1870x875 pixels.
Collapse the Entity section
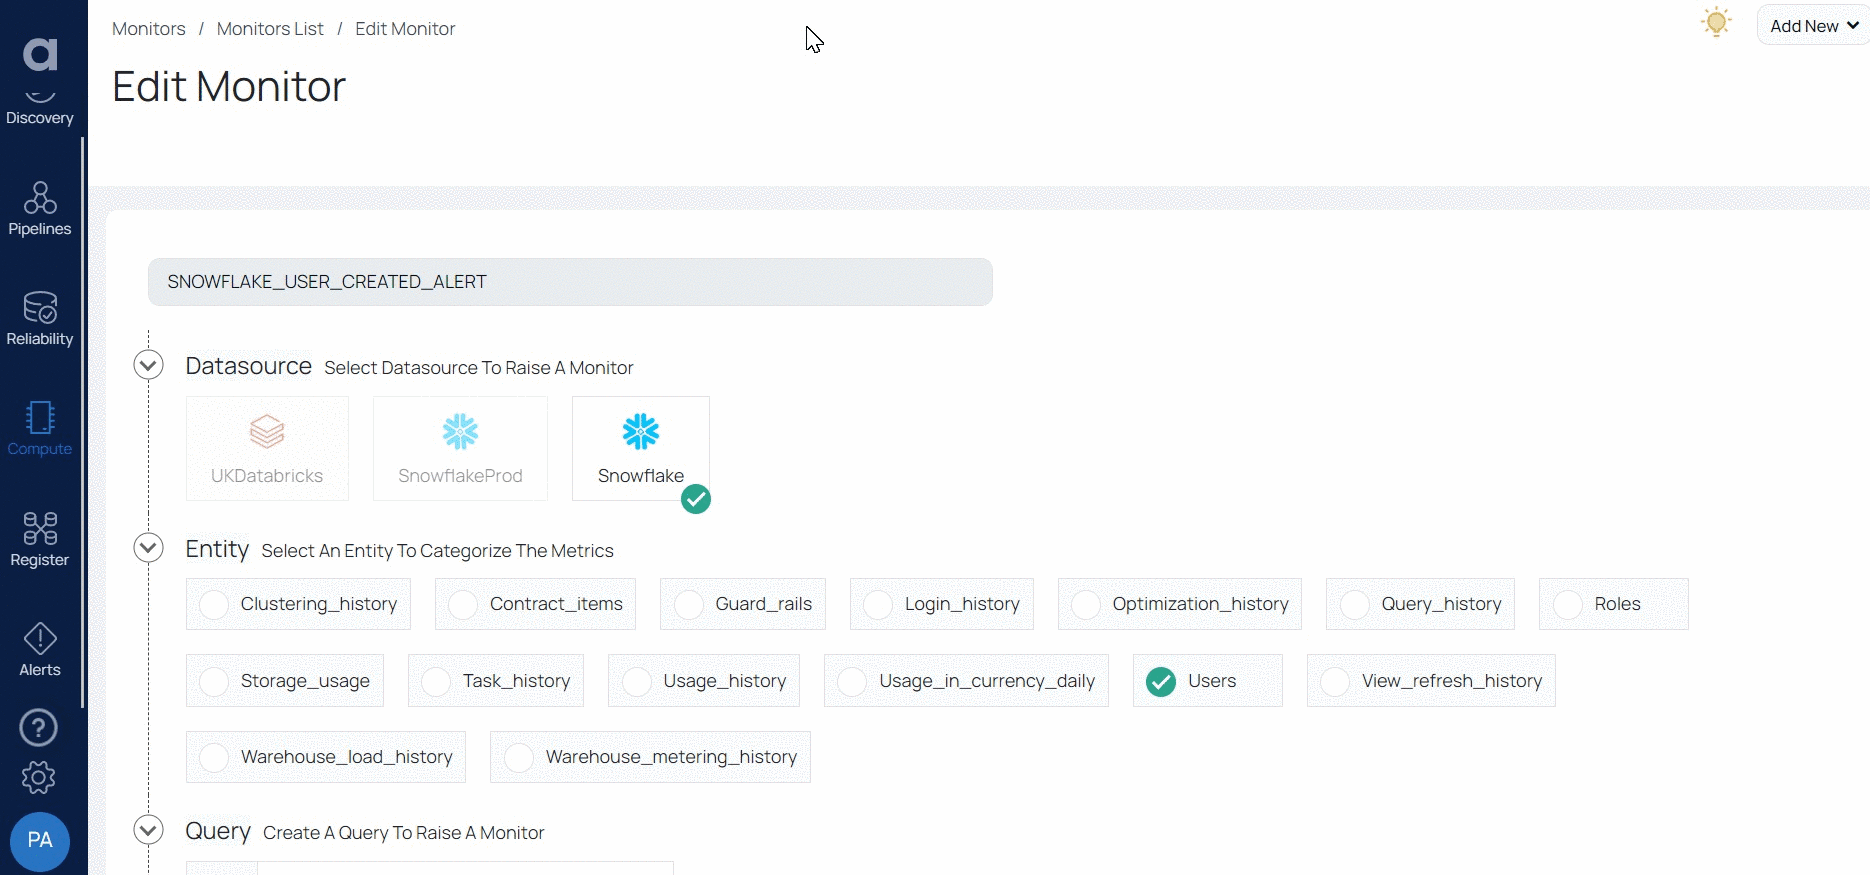(x=148, y=548)
